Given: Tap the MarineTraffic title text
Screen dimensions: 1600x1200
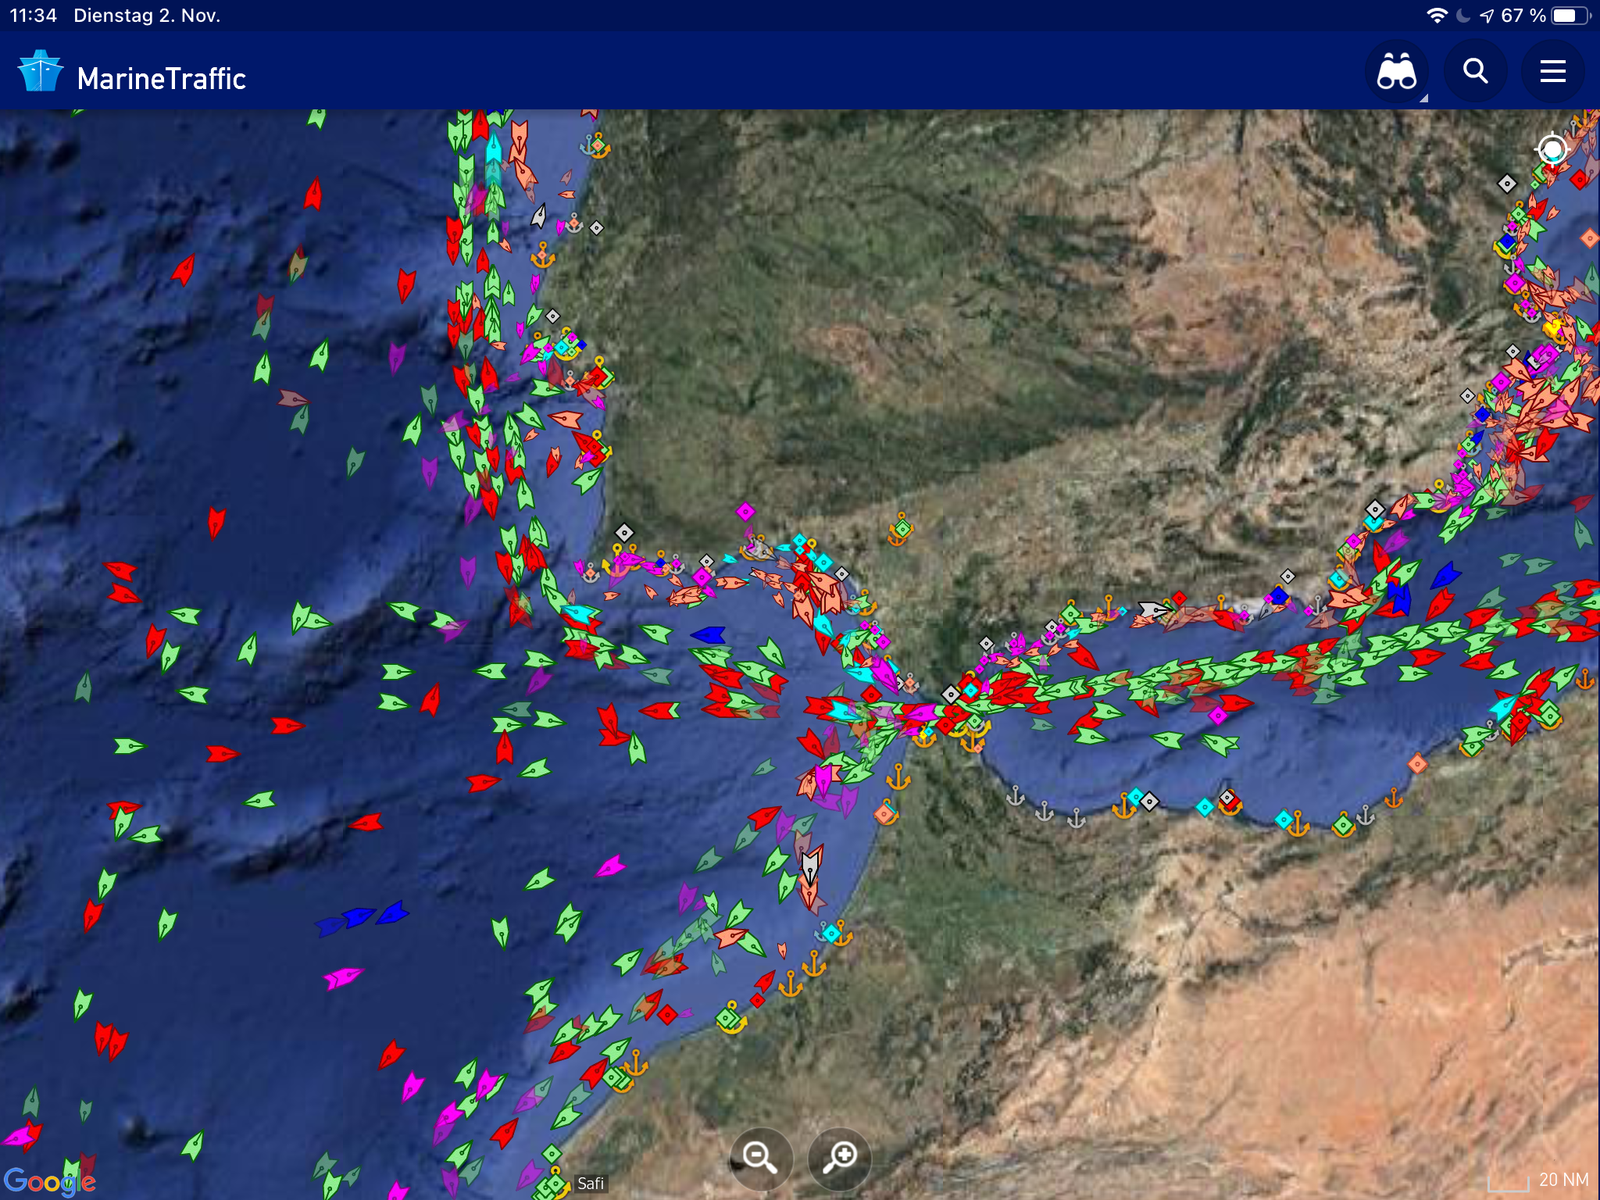Looking at the screenshot, I should pos(161,79).
